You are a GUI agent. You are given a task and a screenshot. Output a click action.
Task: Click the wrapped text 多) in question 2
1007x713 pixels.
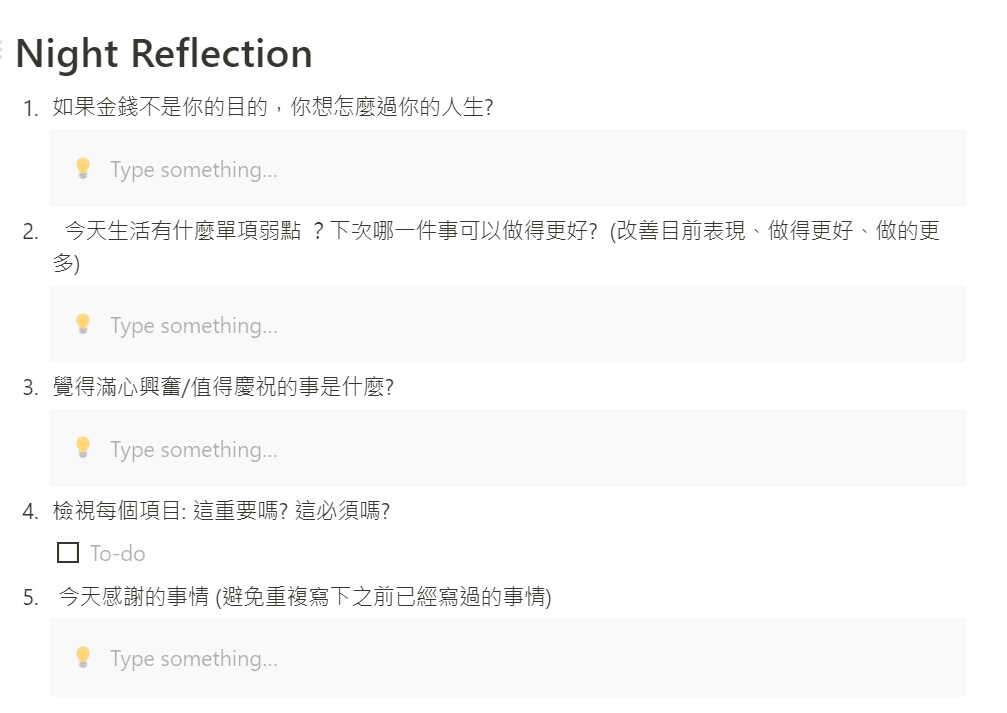66,263
